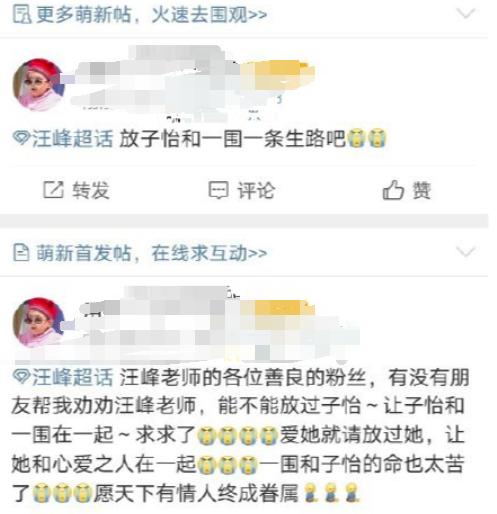Viewport: 497px width, 514px height.
Task: Tap the repost (转发) share icon
Action: pyautogui.click(x=53, y=190)
